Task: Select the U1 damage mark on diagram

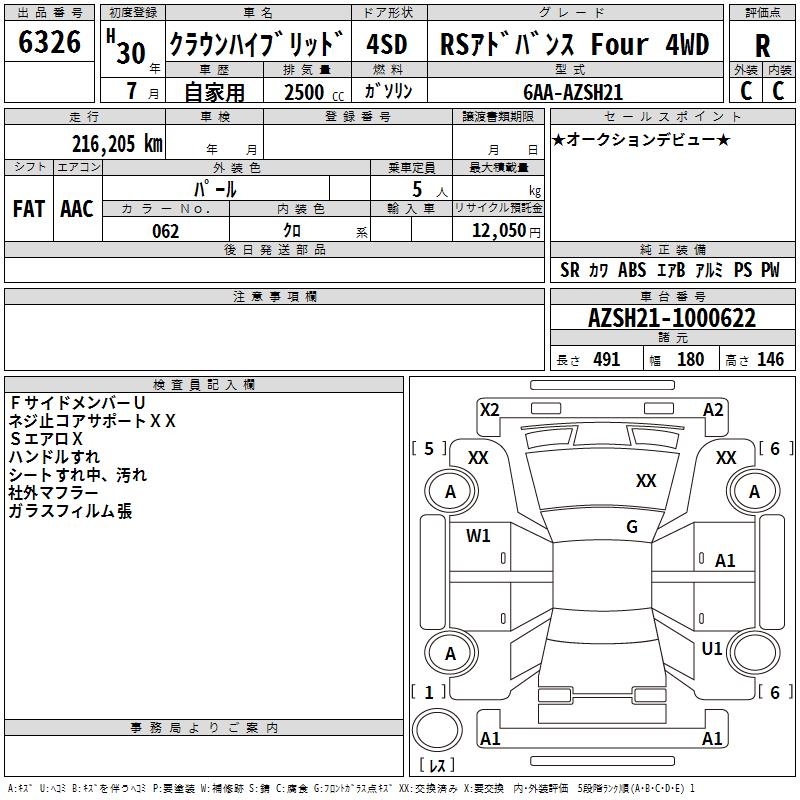Action: click(712, 649)
